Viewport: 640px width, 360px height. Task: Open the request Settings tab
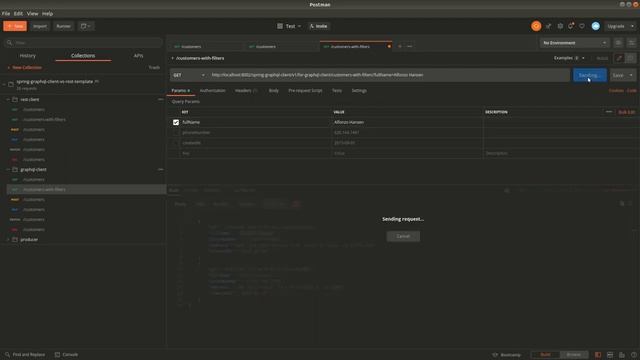359,91
